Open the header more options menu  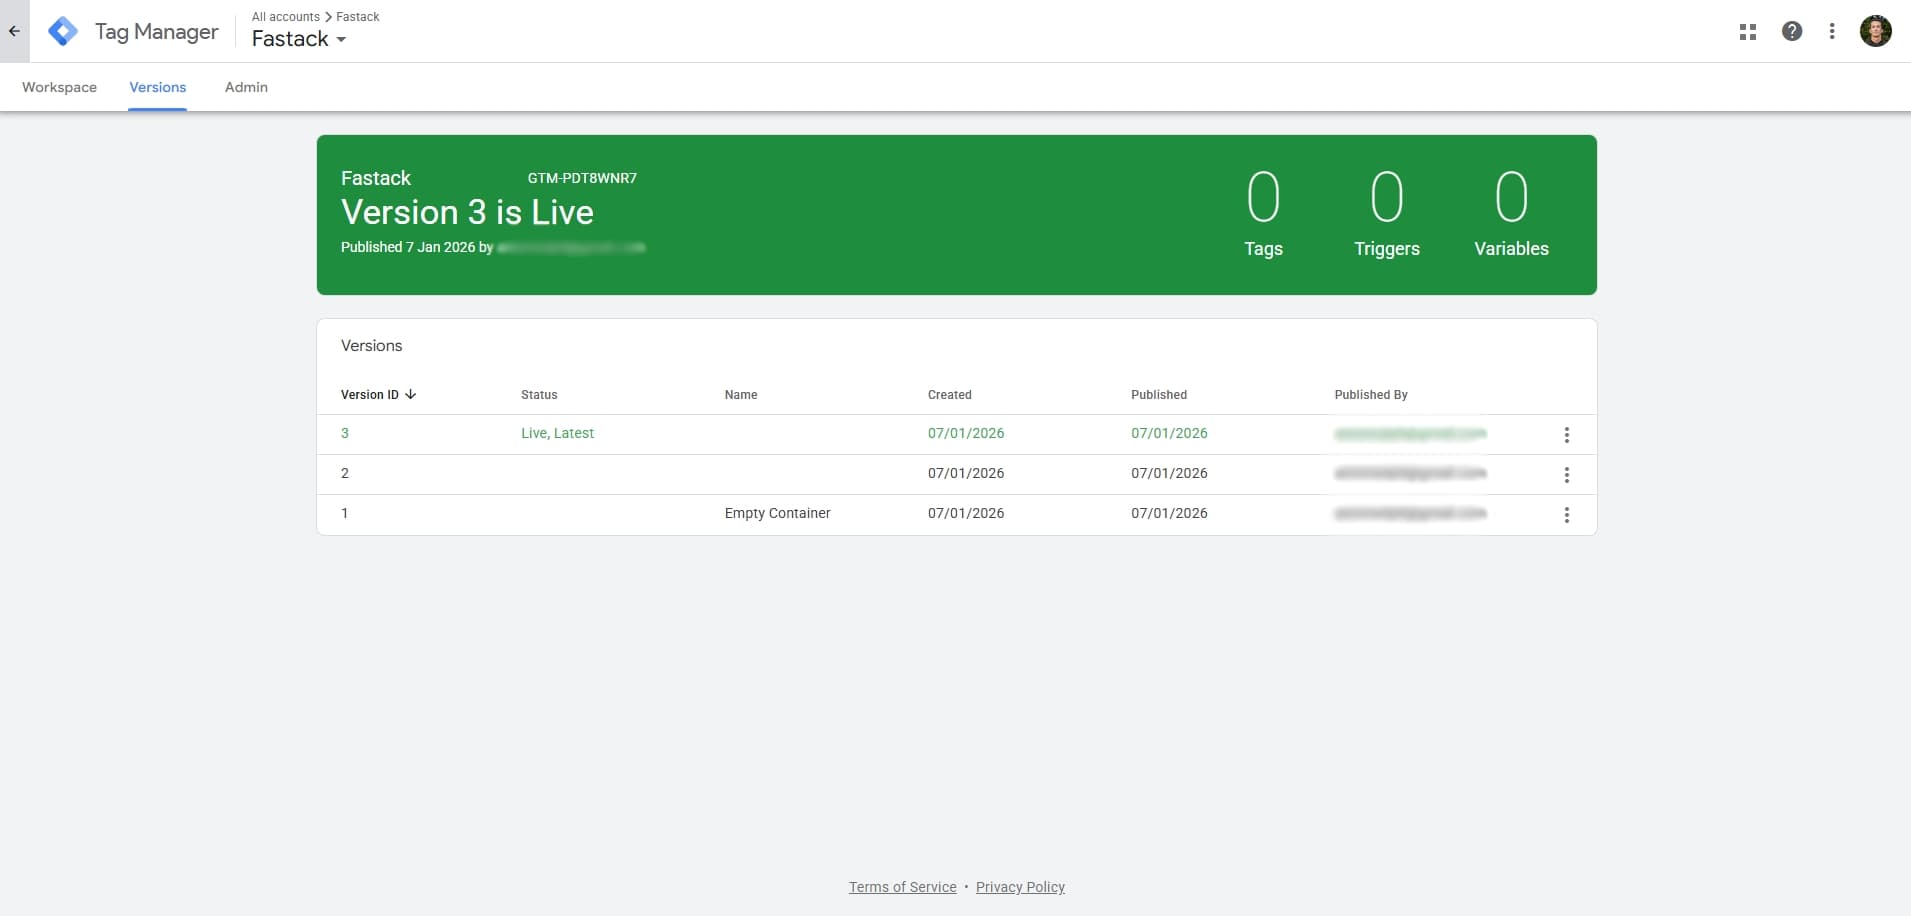[x=1832, y=31]
